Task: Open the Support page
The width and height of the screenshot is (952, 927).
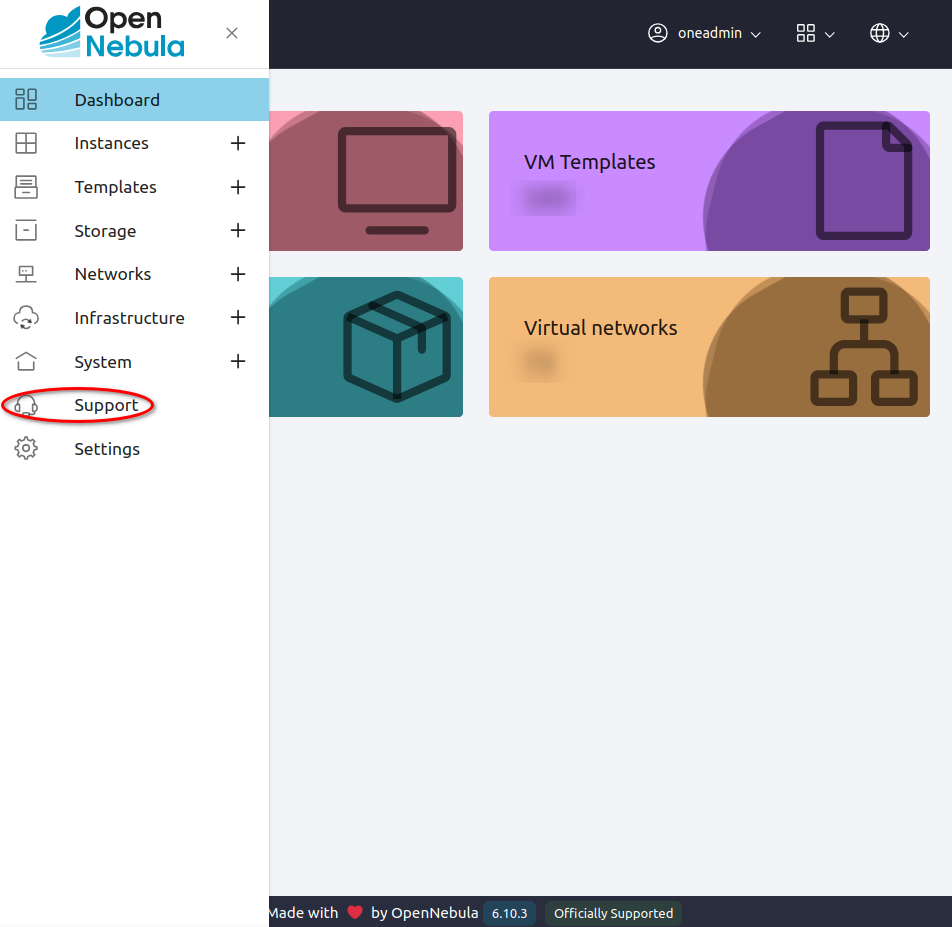Action: click(106, 405)
